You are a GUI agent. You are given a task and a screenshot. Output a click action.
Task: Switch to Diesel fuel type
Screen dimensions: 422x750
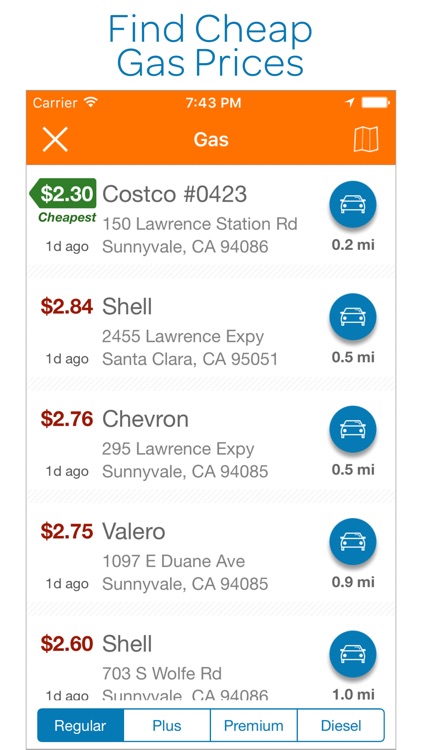pyautogui.click(x=341, y=725)
